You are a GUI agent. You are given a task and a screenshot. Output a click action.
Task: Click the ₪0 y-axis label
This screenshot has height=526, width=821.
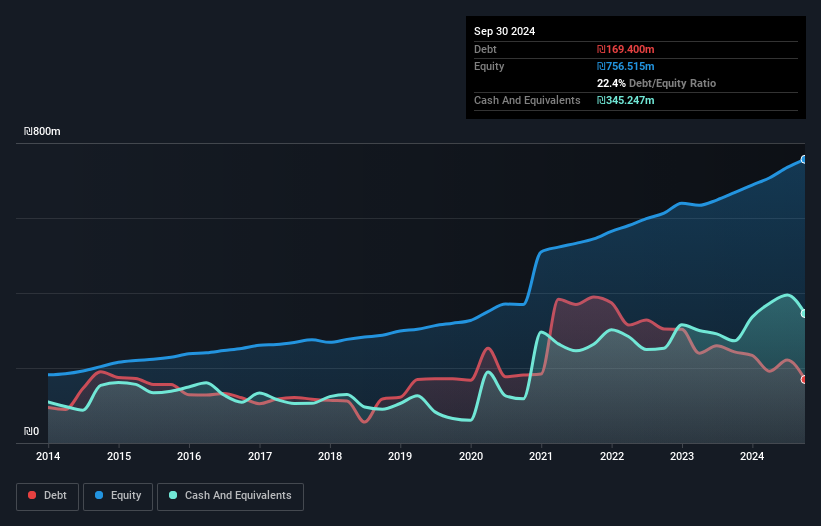[31, 431]
